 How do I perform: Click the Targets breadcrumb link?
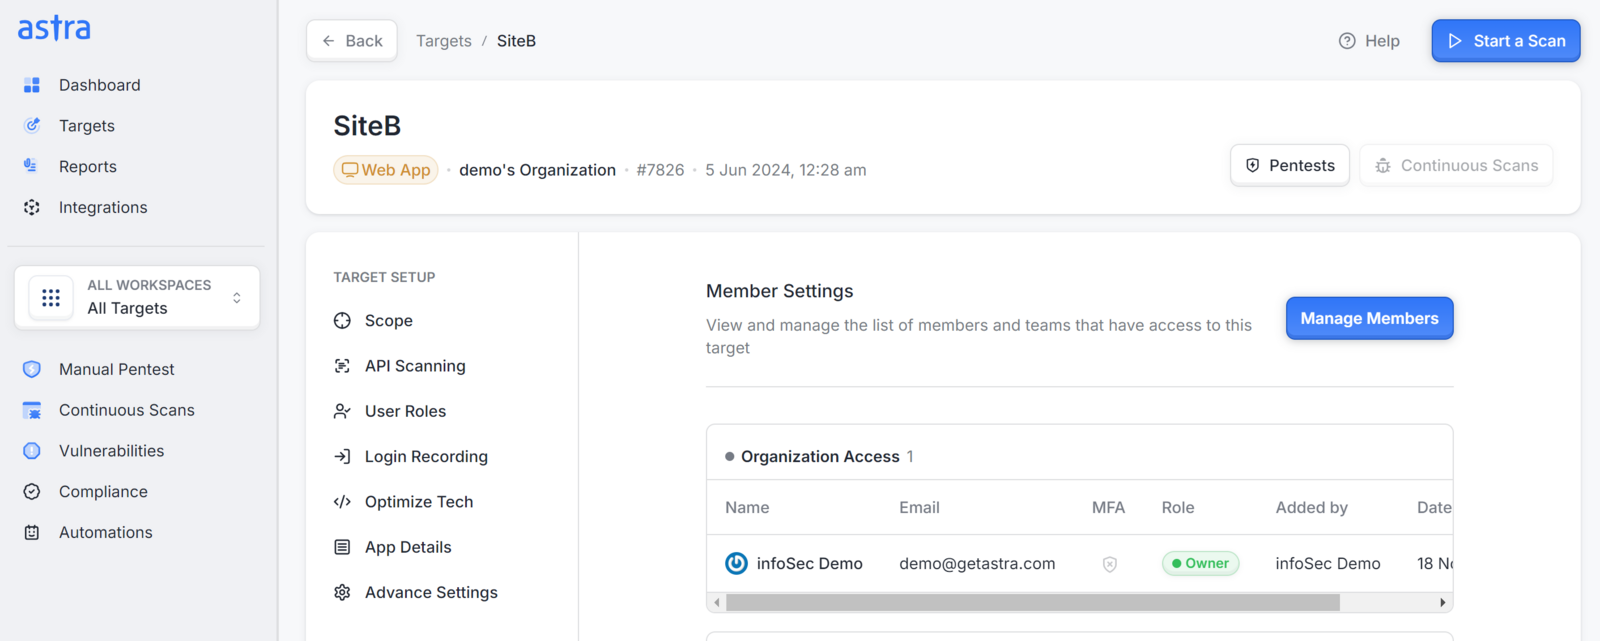point(444,41)
